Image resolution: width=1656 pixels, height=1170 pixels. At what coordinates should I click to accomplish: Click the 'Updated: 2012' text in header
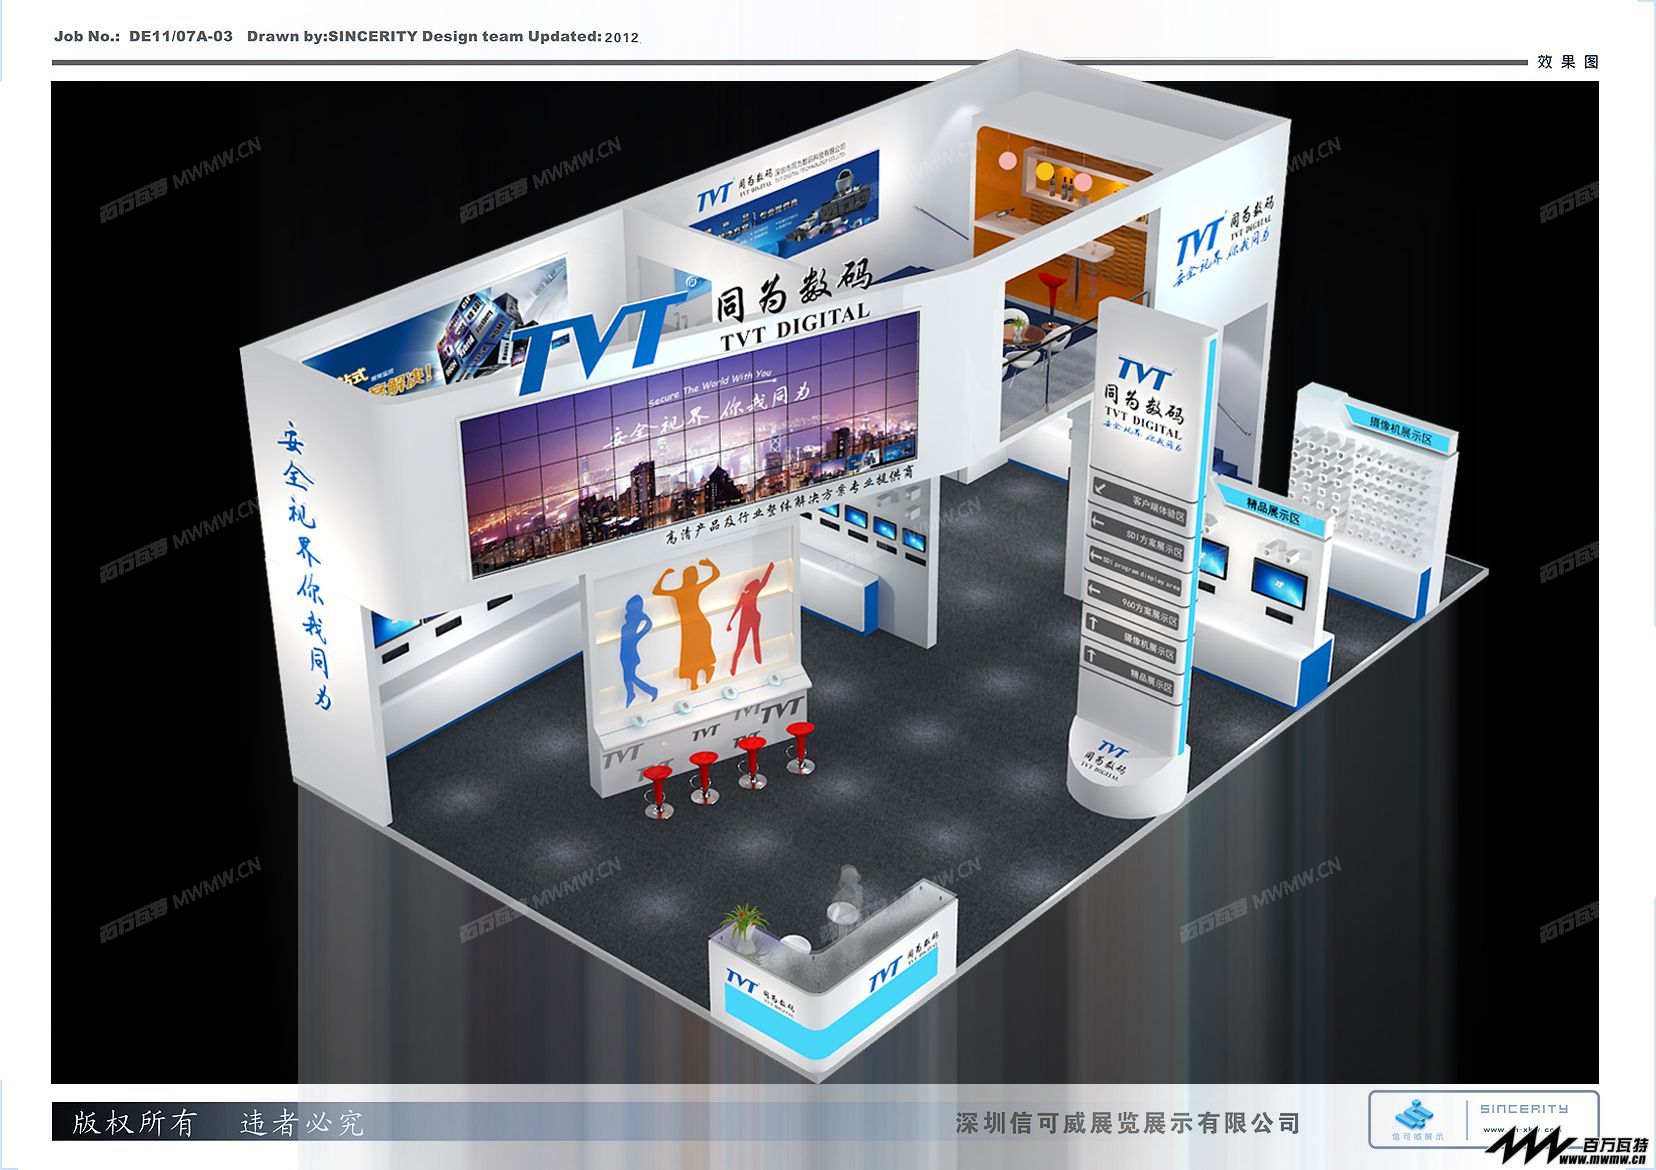tap(583, 36)
